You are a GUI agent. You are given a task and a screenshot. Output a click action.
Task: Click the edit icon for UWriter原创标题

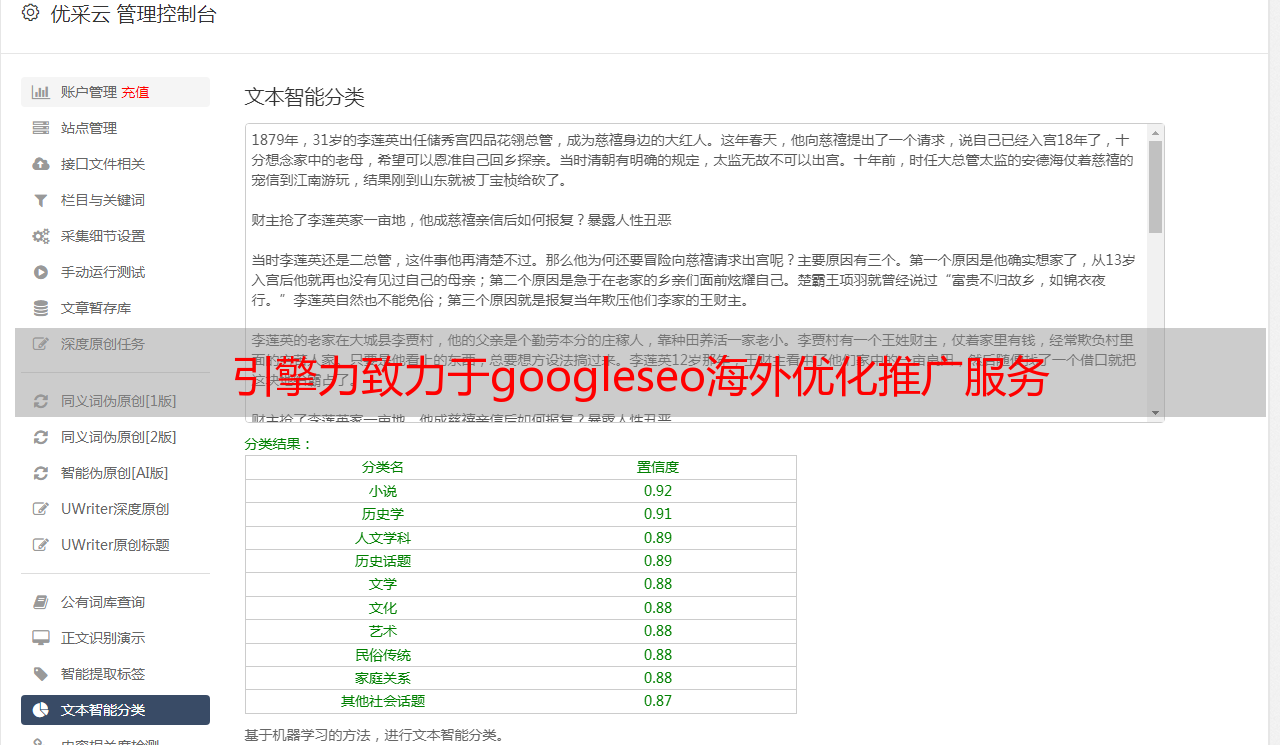click(41, 545)
